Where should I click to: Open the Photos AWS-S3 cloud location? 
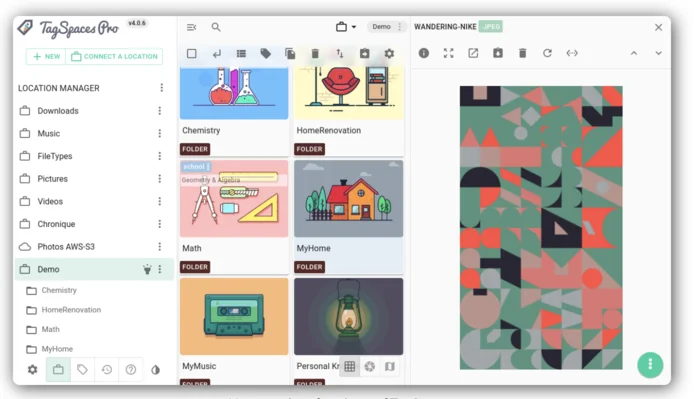(x=66, y=246)
